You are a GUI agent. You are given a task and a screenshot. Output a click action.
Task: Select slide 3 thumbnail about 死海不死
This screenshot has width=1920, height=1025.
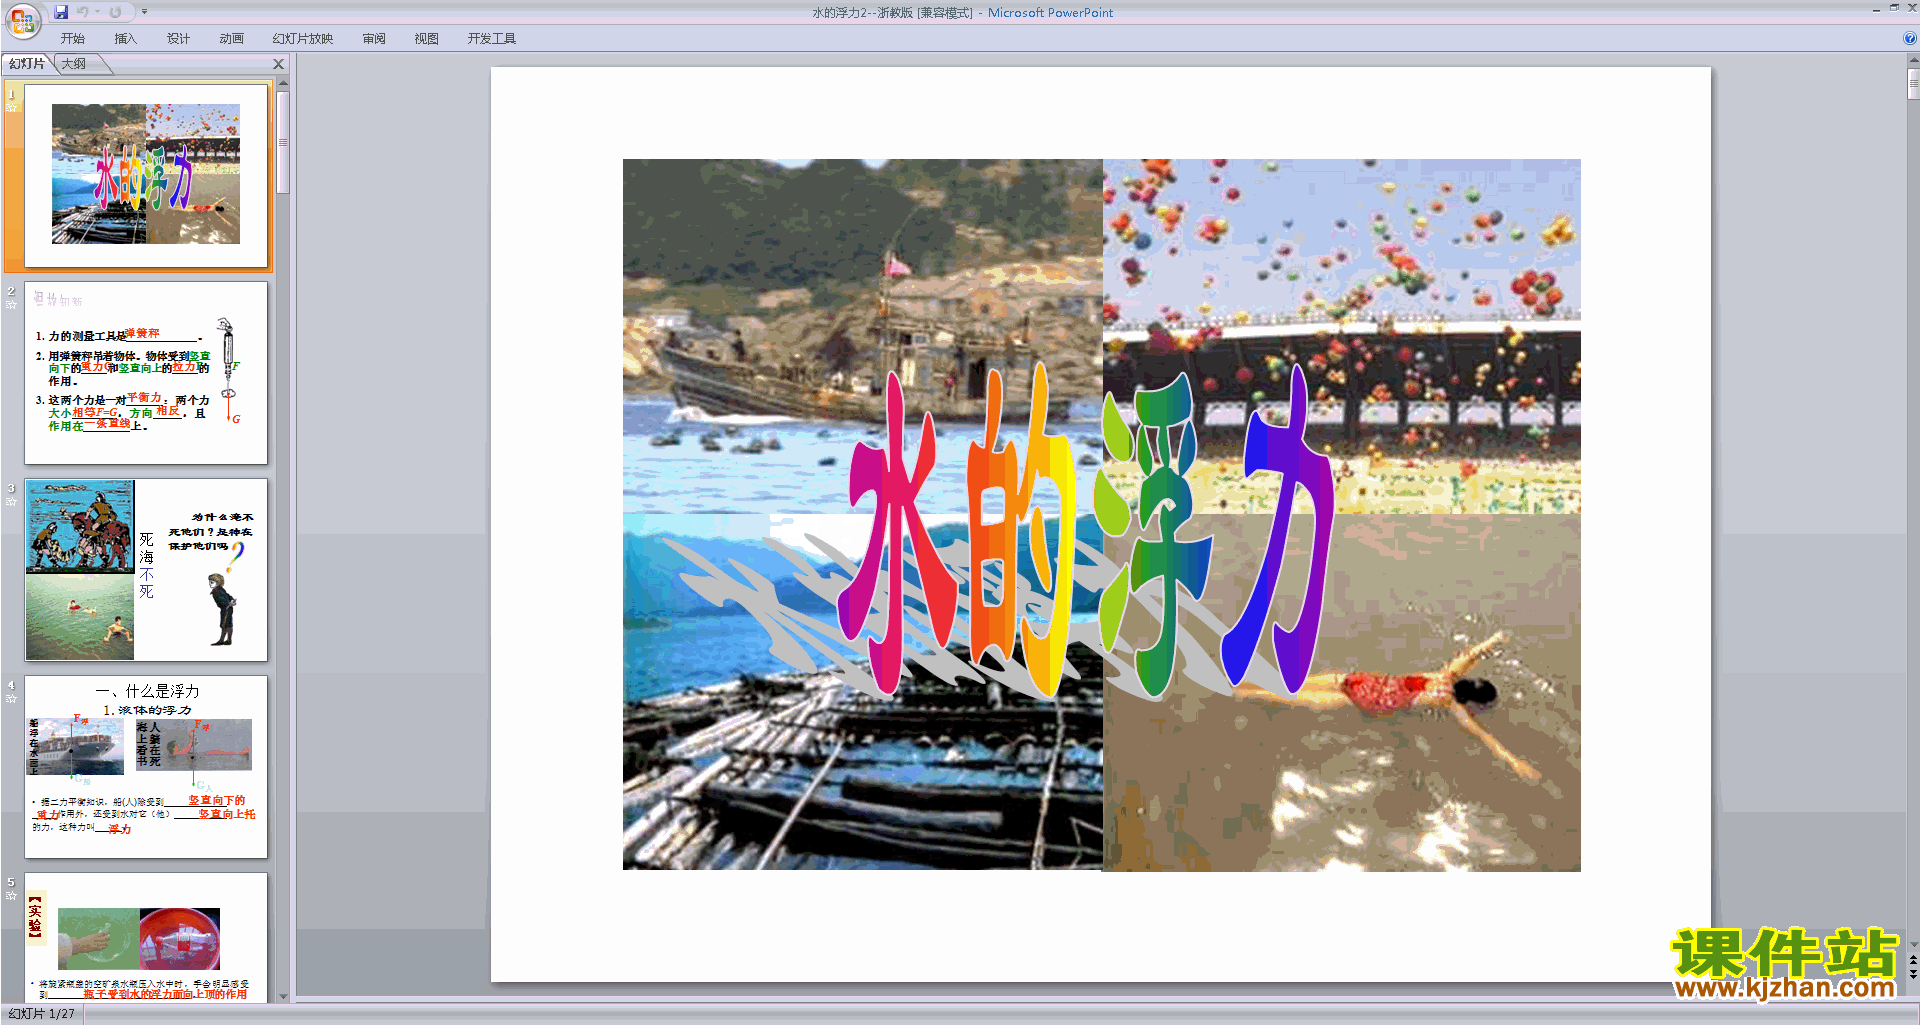click(x=146, y=570)
